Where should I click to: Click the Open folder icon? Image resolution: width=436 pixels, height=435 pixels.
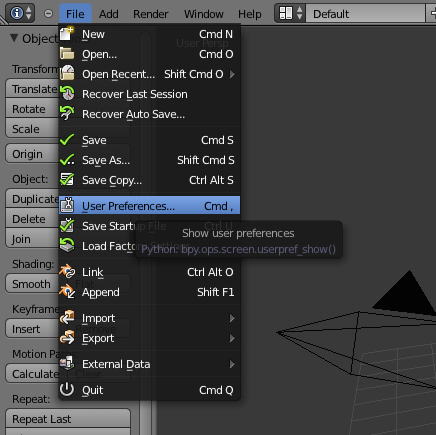click(x=67, y=54)
